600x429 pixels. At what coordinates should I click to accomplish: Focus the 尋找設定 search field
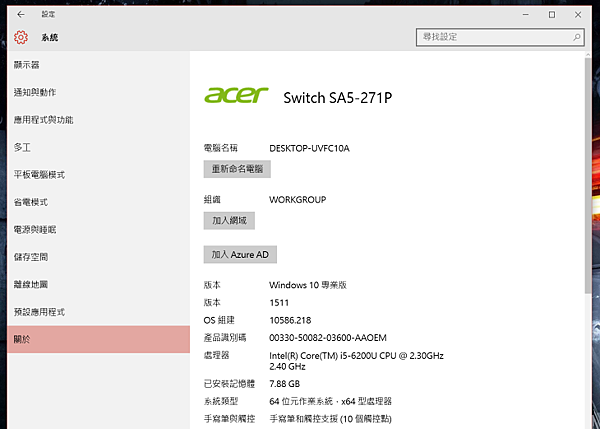[500, 37]
